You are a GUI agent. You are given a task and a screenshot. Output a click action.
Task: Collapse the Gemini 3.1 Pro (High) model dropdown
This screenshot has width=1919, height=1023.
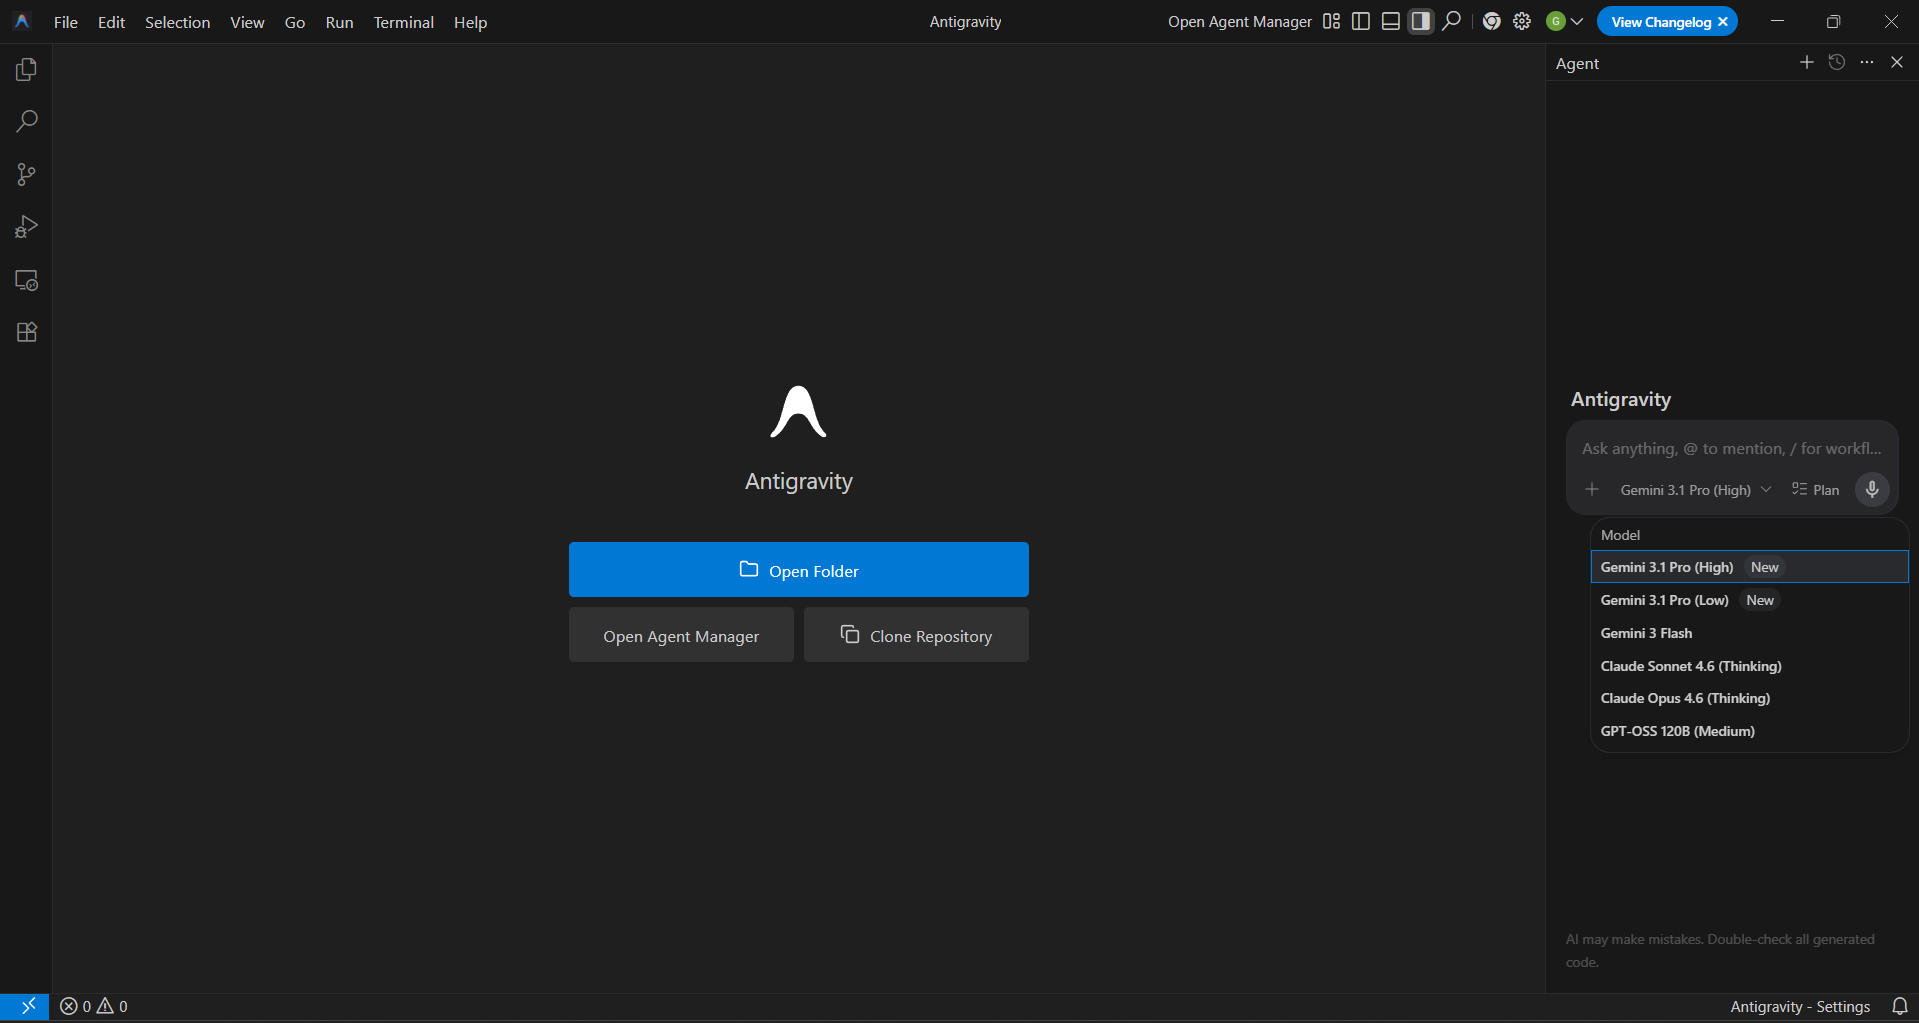(x=1695, y=490)
